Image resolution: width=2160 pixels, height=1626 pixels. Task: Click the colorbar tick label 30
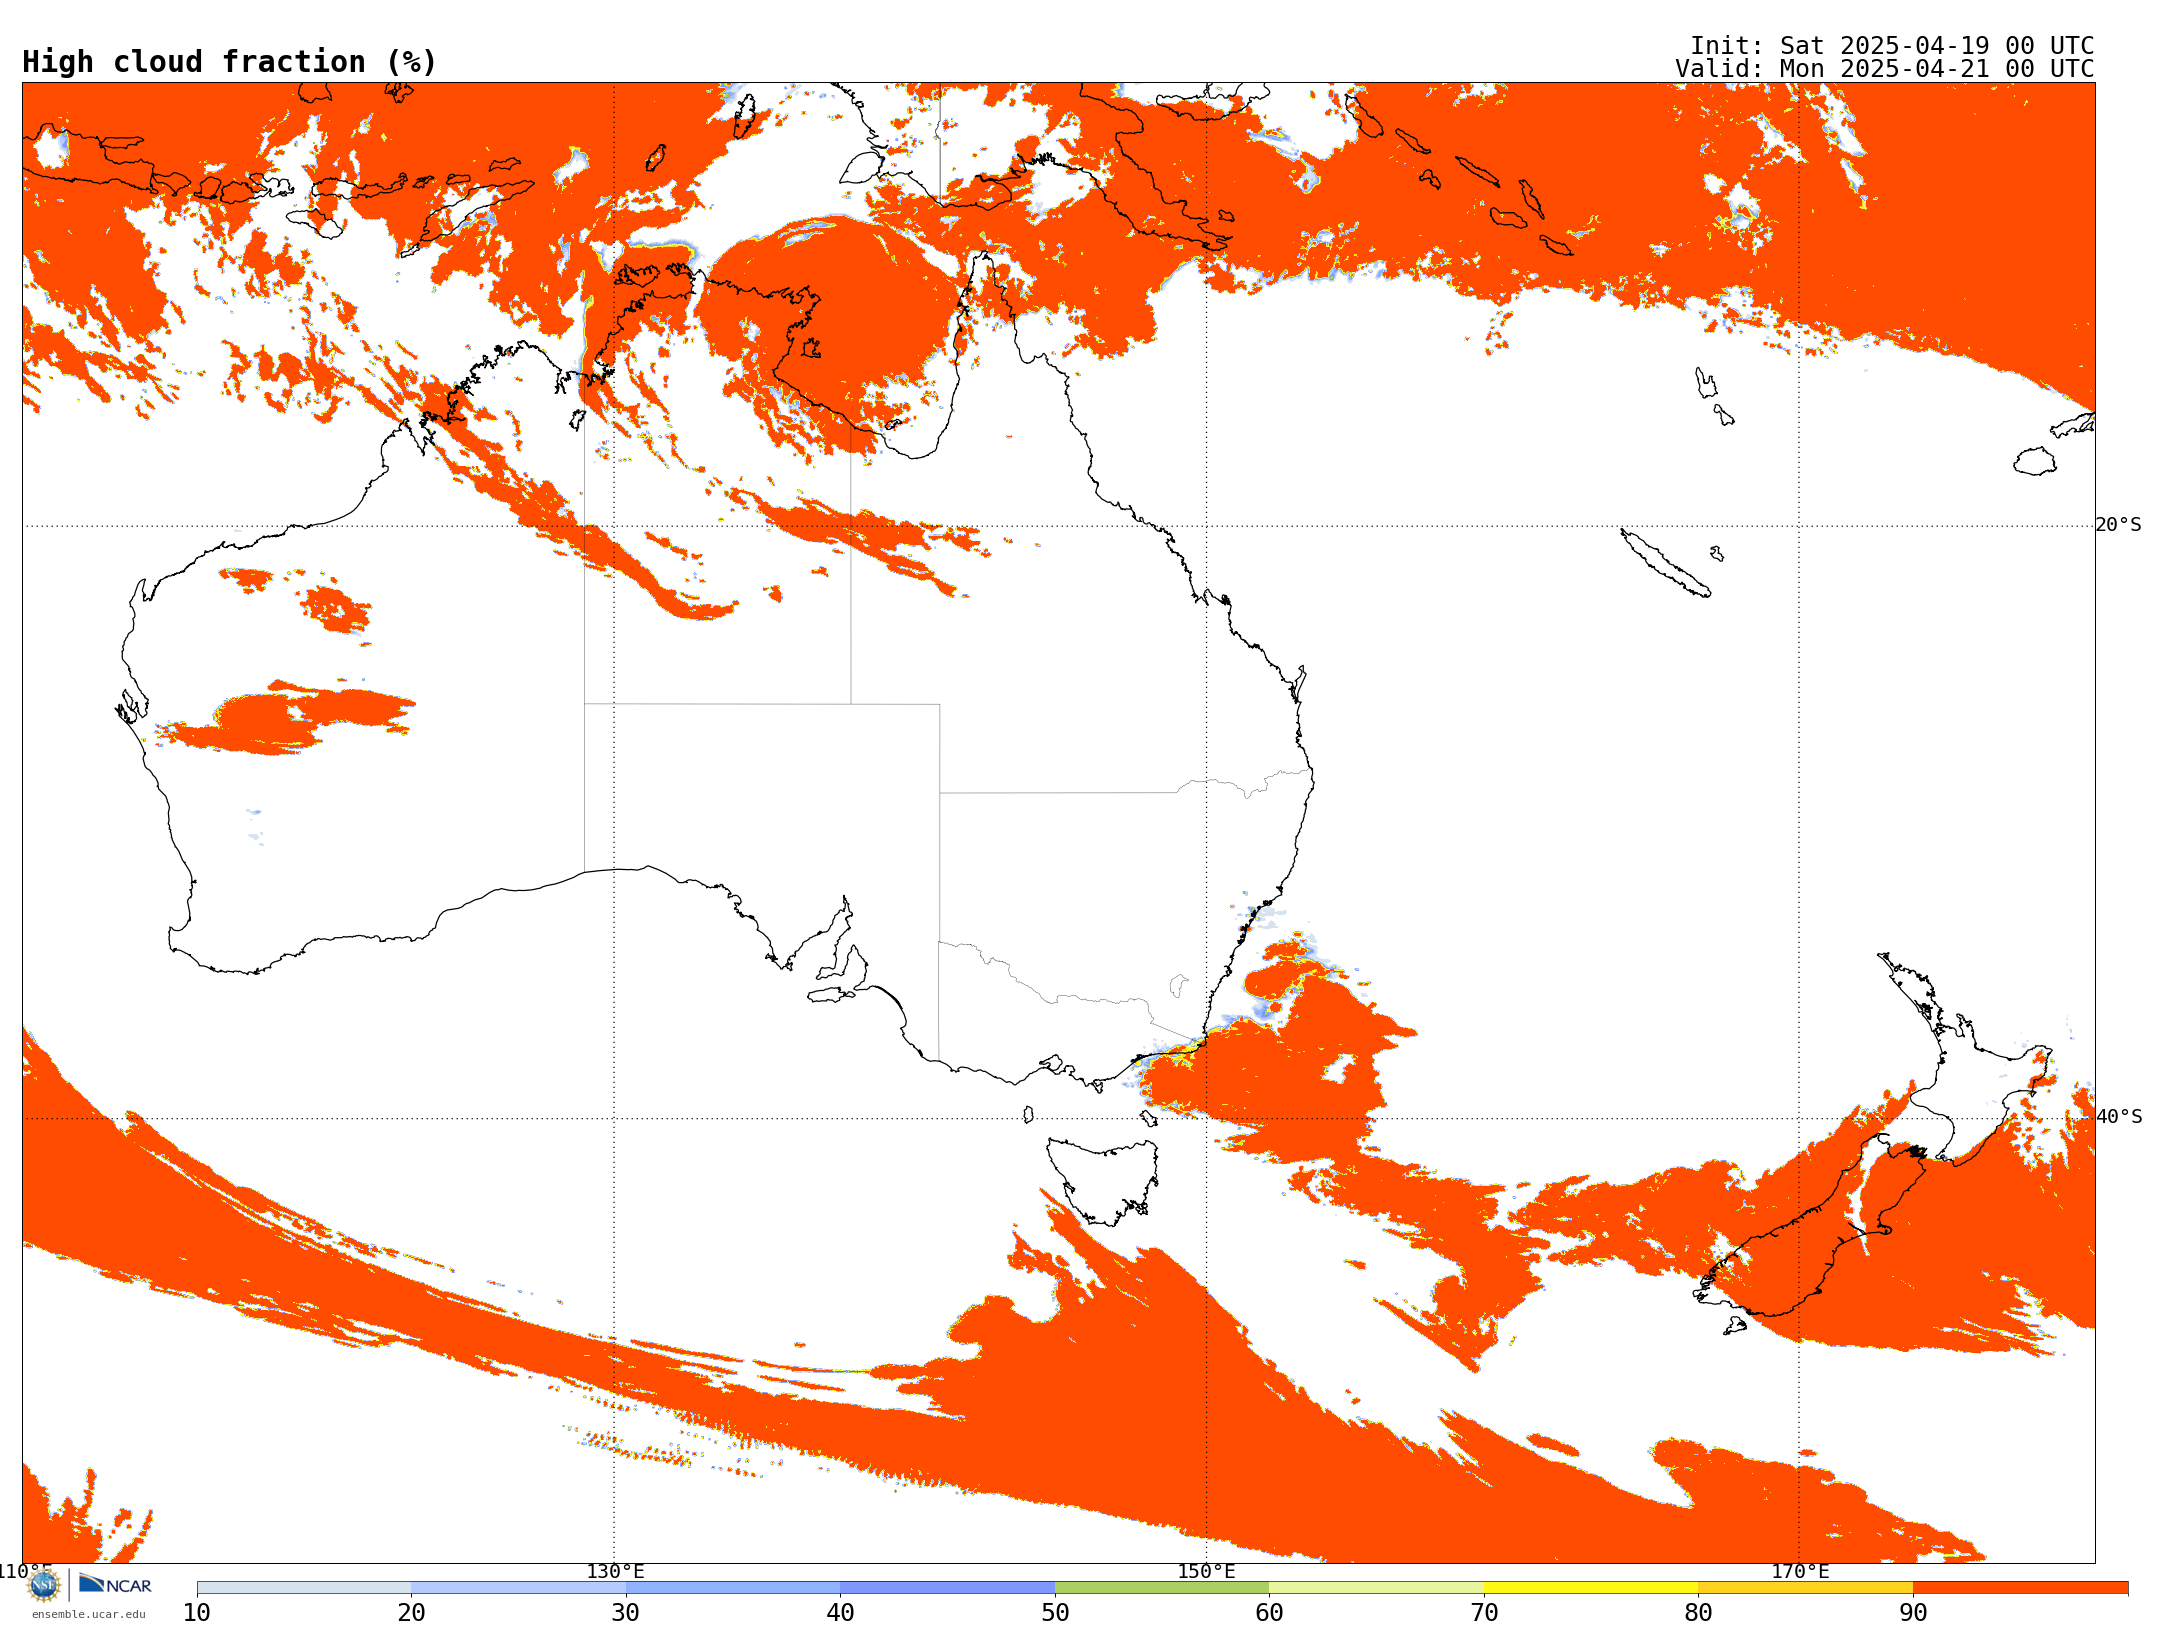(626, 1613)
